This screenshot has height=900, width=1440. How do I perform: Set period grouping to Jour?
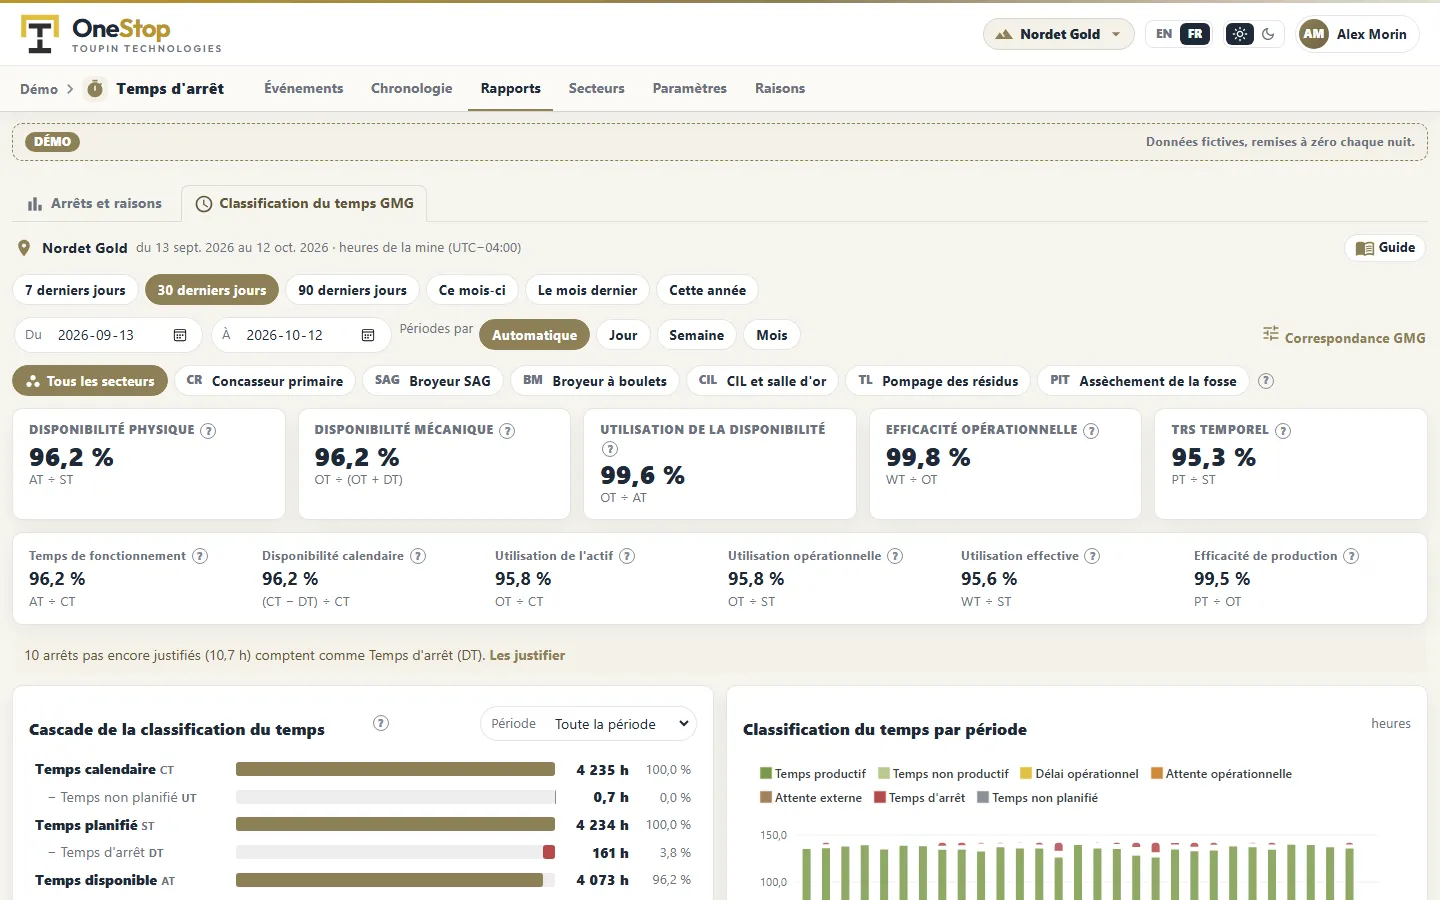point(623,335)
